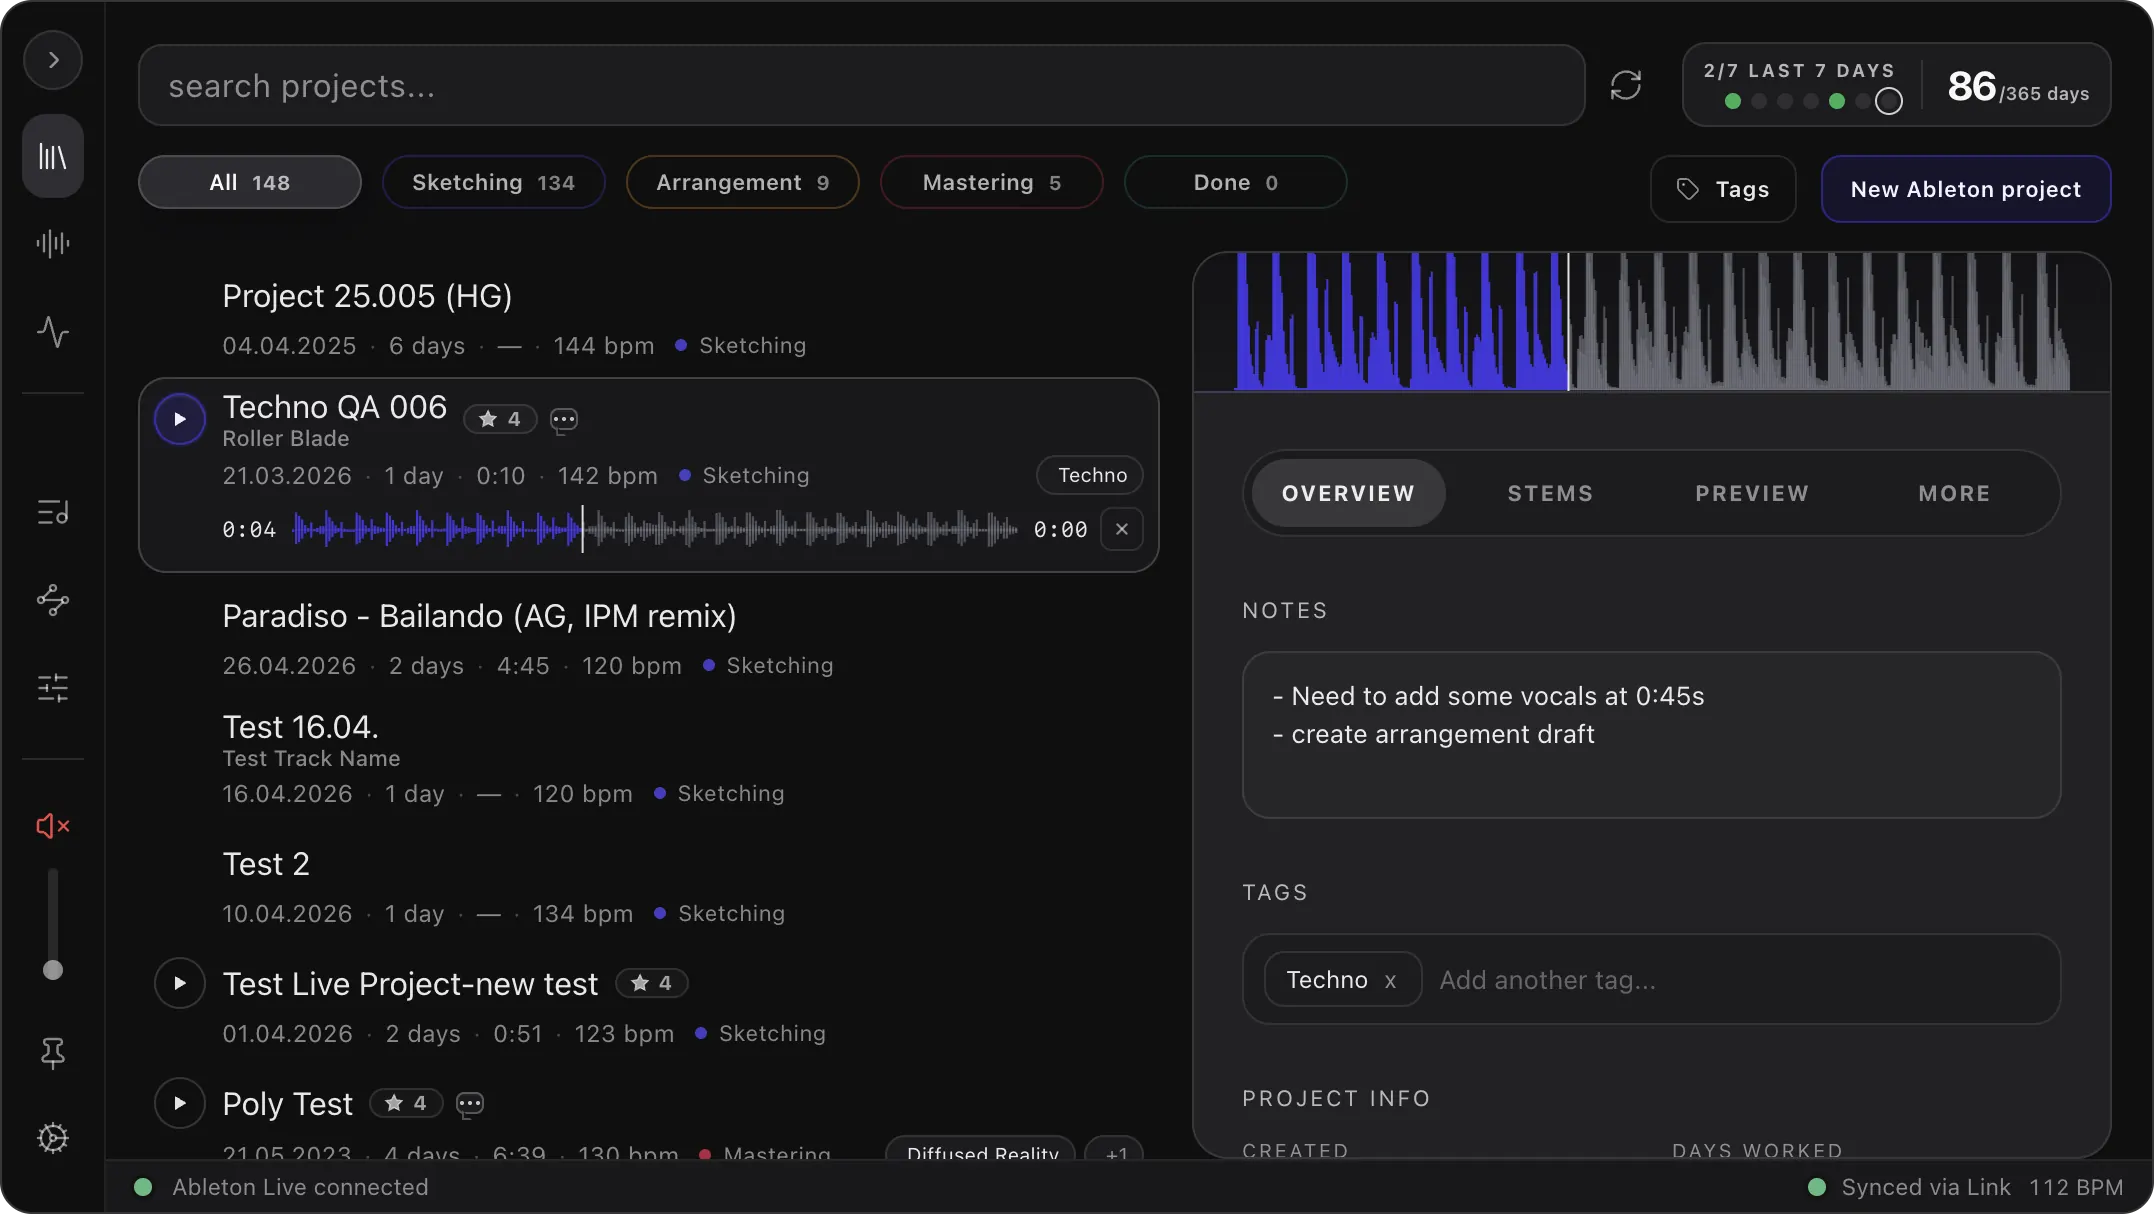The width and height of the screenshot is (2154, 1214).
Task: Play the Poly Test project
Action: (x=180, y=1103)
